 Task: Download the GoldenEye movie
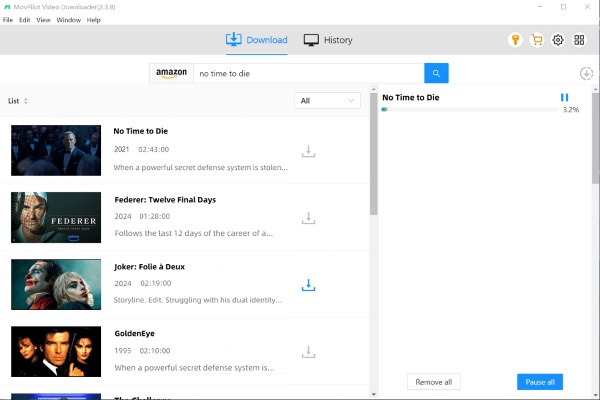tap(308, 352)
